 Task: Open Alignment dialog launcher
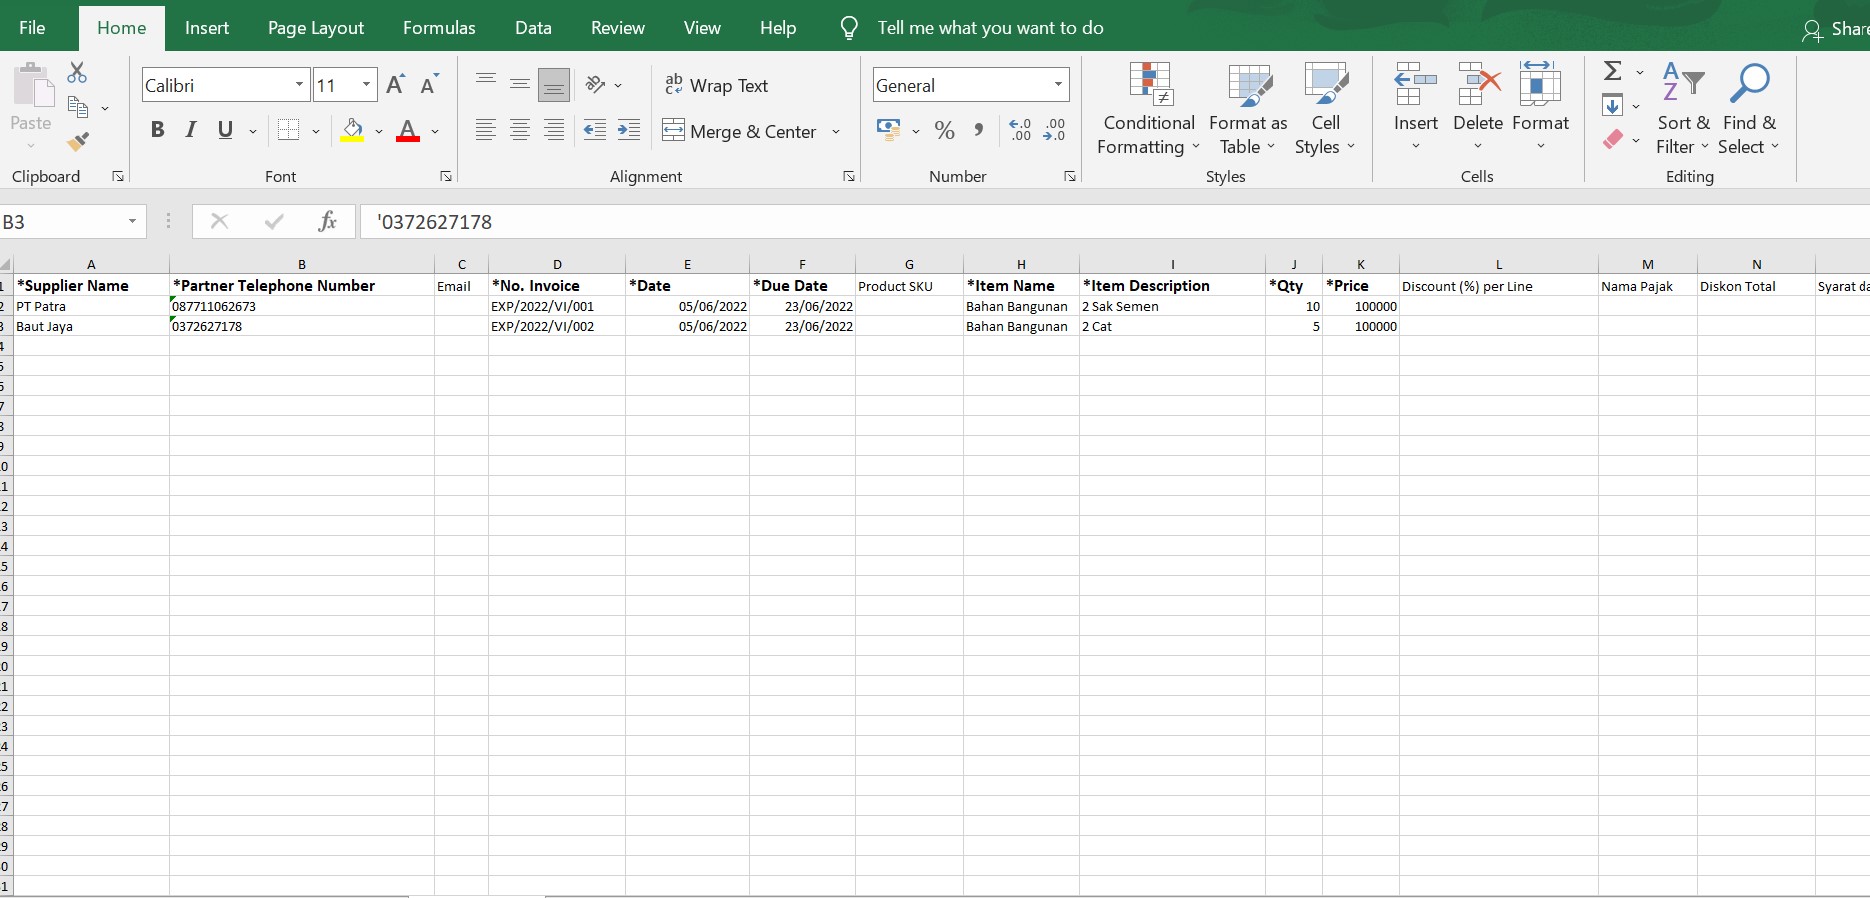(x=849, y=177)
